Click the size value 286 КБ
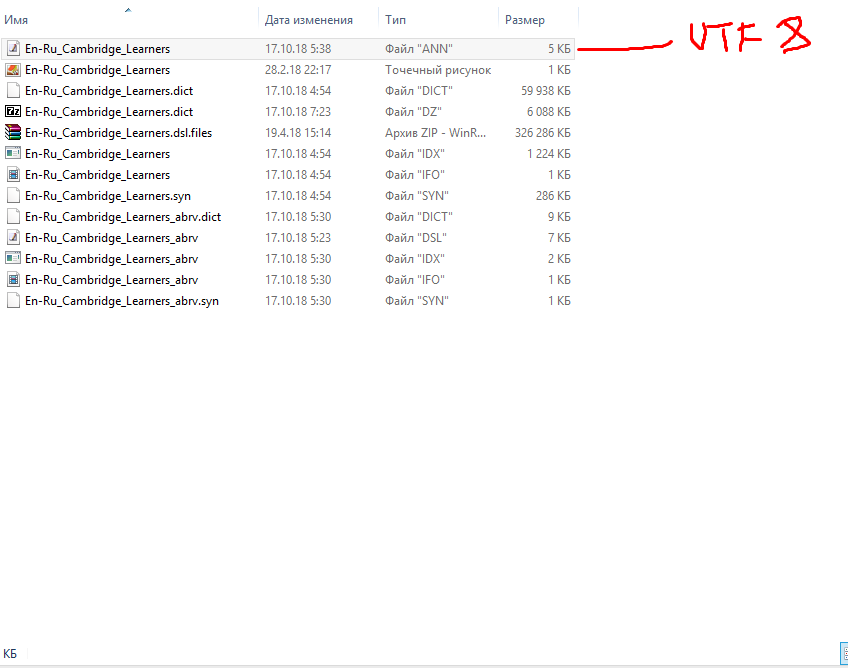The image size is (848, 668). click(553, 196)
